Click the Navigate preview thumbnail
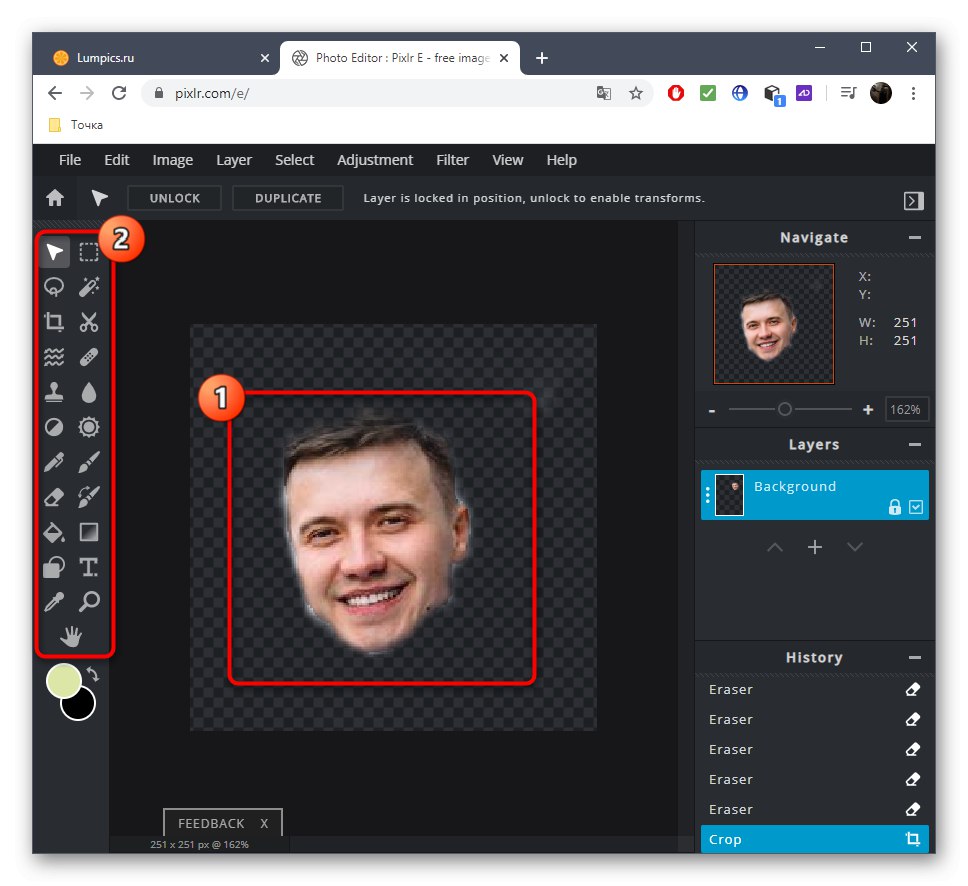Image resolution: width=968 pixels, height=886 pixels. 774,324
